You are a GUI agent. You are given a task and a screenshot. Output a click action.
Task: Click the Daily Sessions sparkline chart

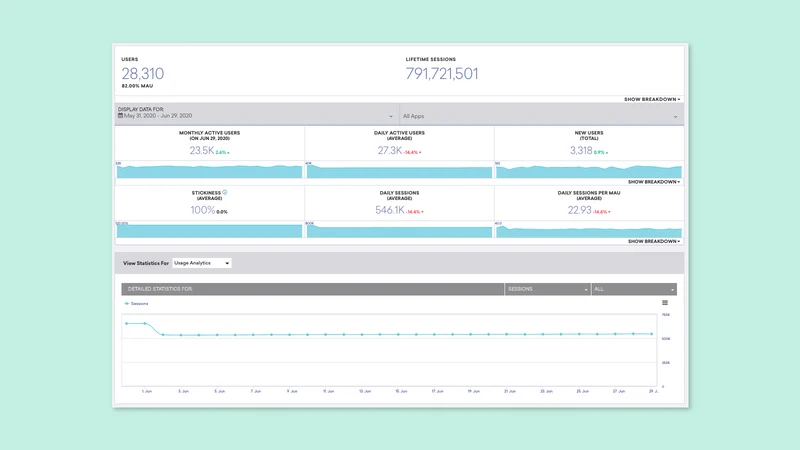[399, 230]
